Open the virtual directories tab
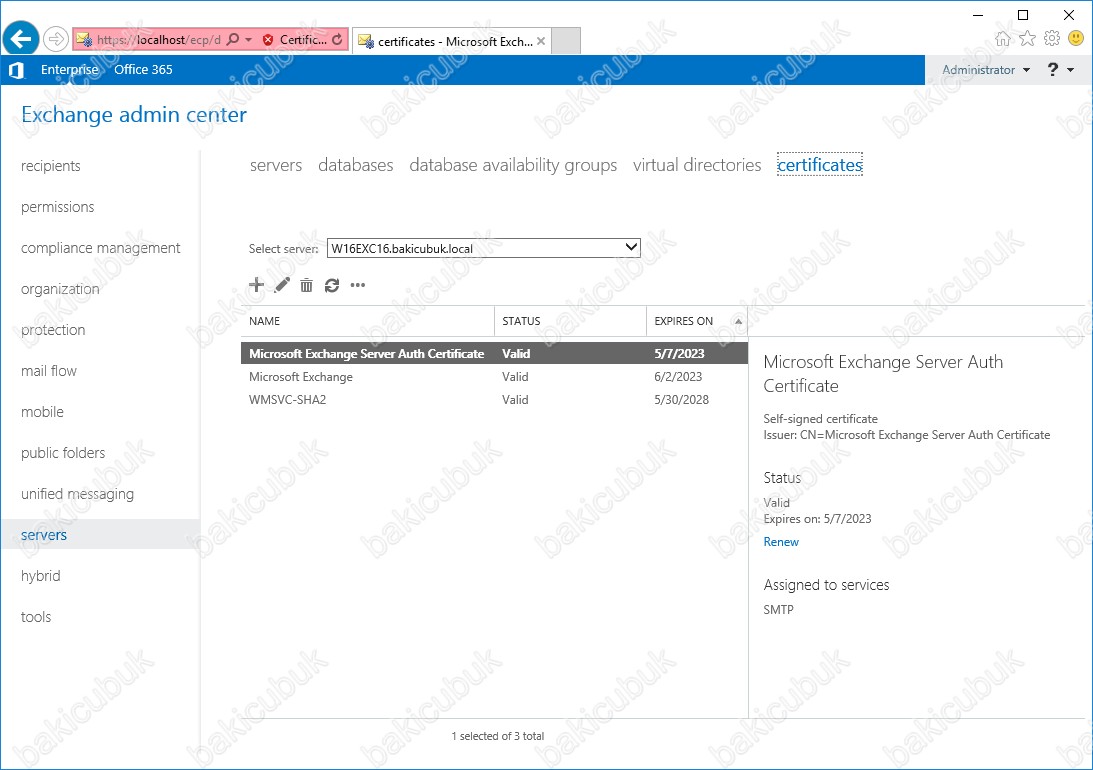Image resolution: width=1093 pixels, height=770 pixels. (697, 165)
